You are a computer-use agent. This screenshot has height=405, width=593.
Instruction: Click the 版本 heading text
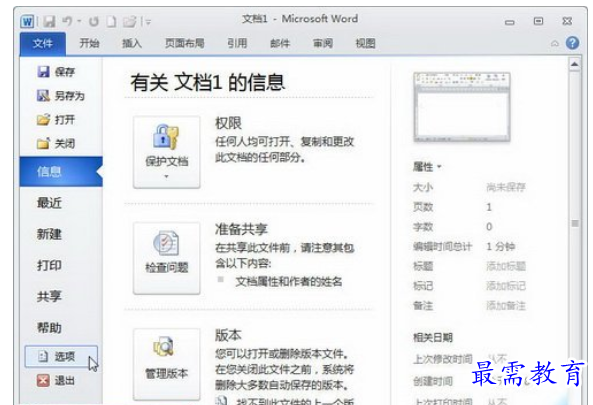(228, 335)
